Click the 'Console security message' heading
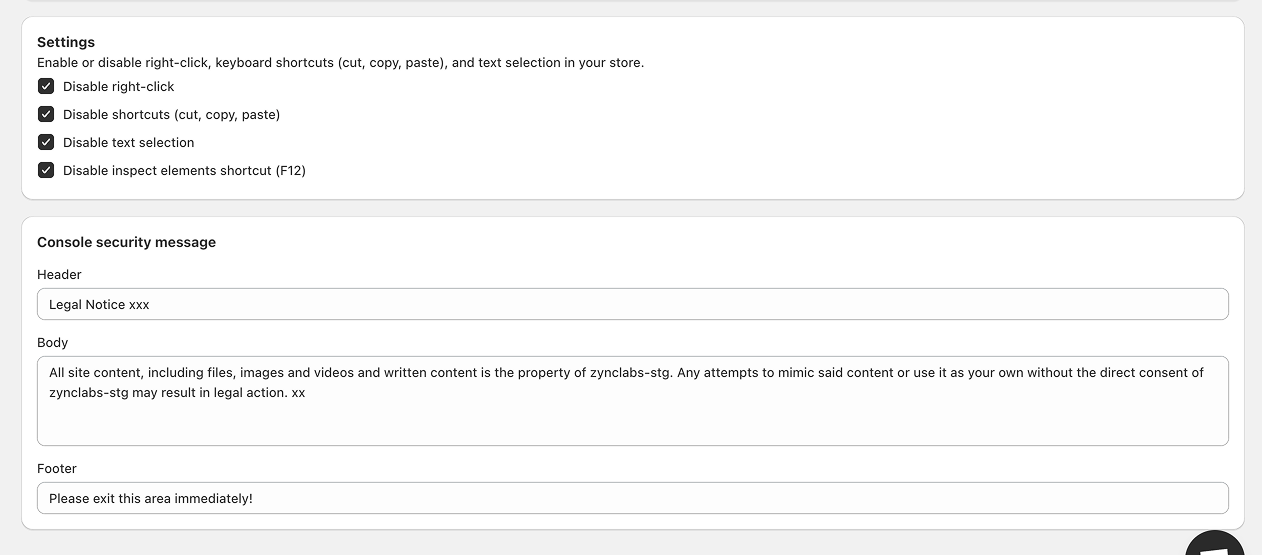1262x555 pixels. [x=126, y=242]
